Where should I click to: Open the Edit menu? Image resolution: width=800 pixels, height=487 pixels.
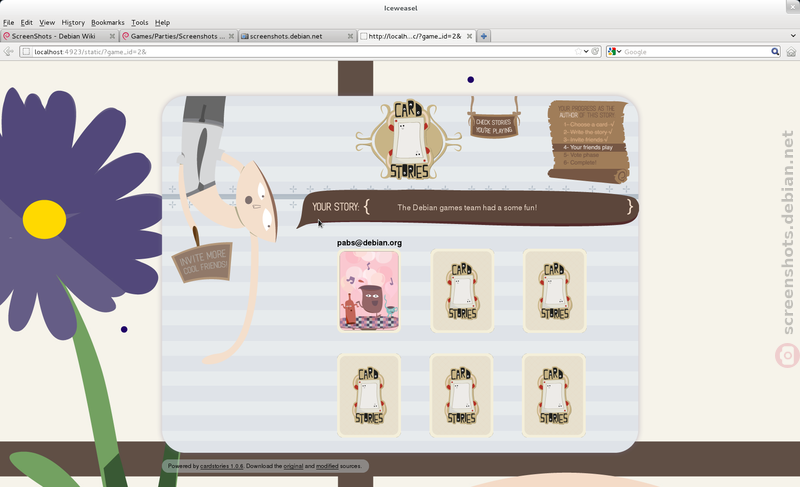coord(27,22)
